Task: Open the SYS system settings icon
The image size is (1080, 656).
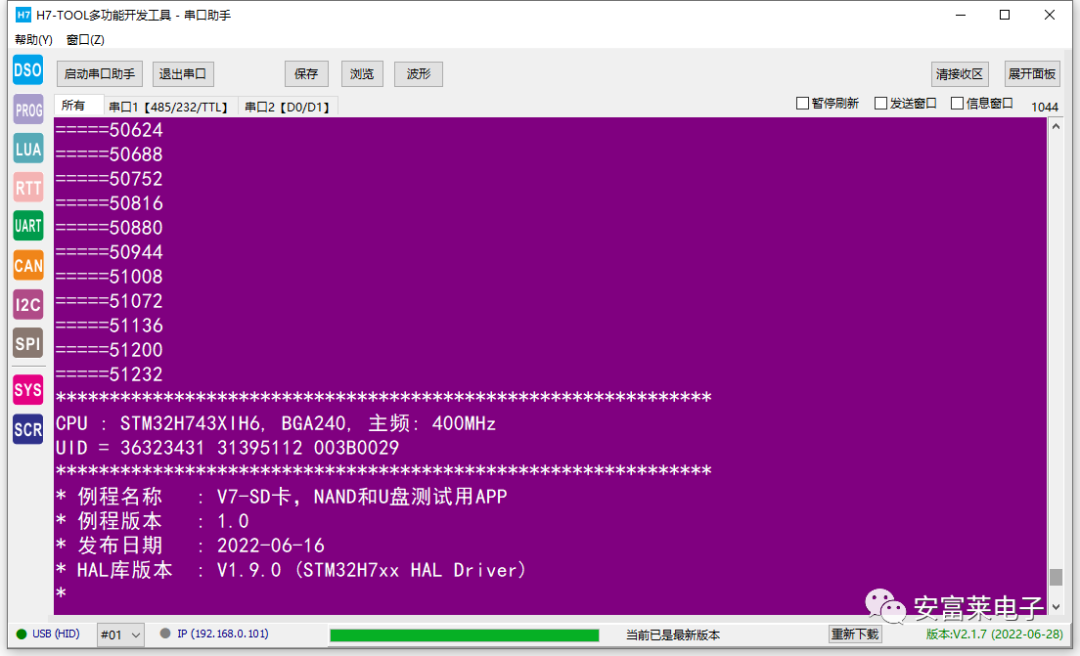Action: pos(28,390)
